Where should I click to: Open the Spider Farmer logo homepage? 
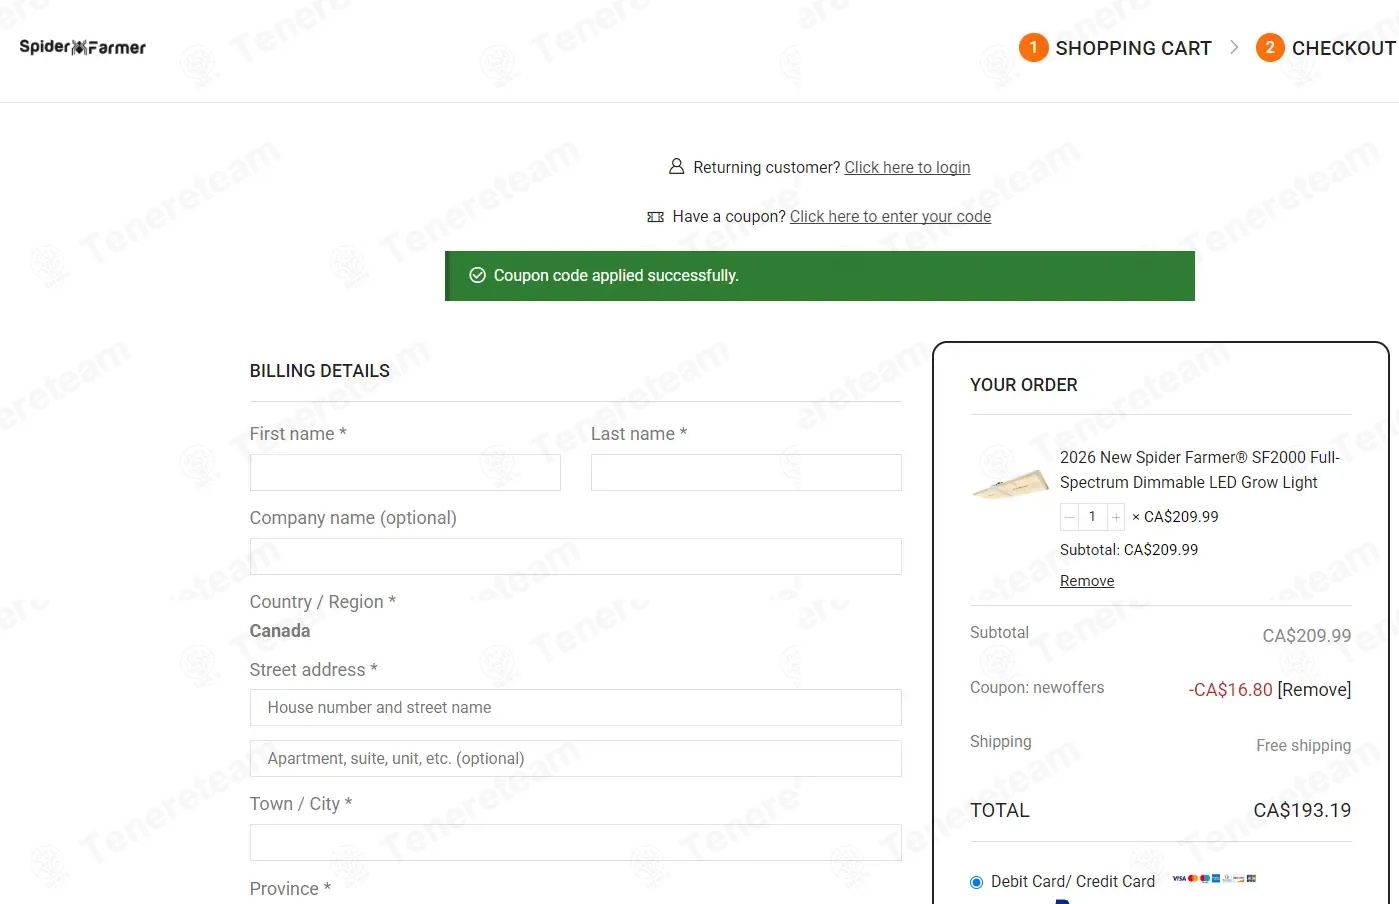pos(82,47)
